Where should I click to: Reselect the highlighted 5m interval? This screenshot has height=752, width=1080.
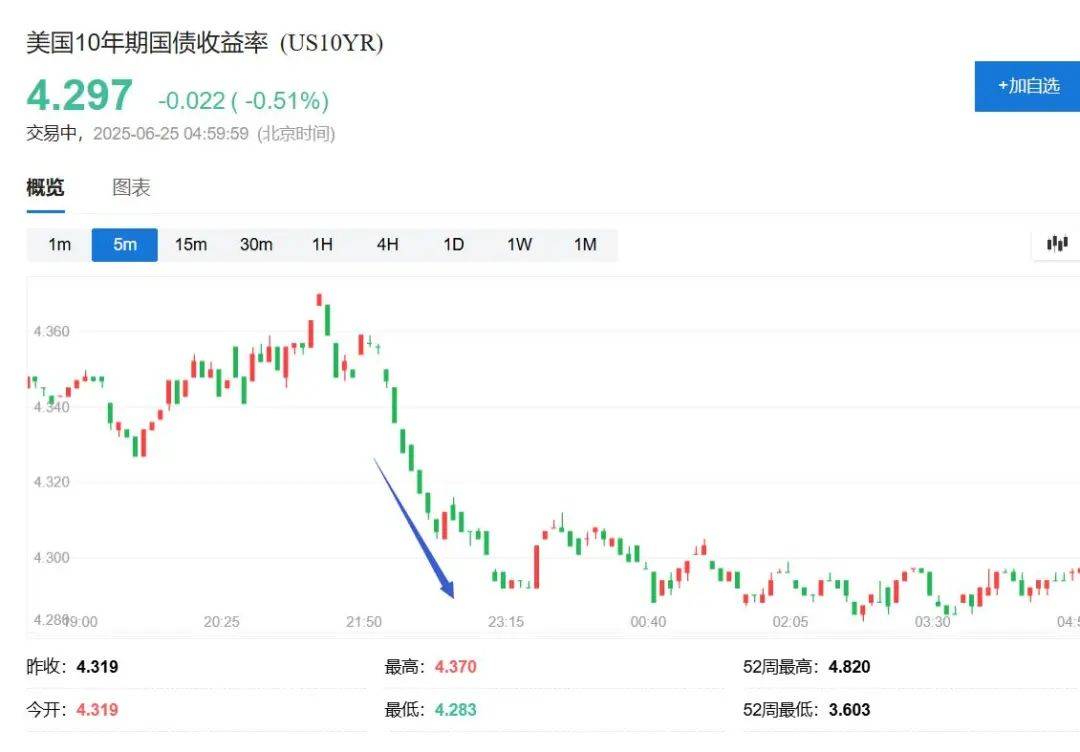coord(124,244)
